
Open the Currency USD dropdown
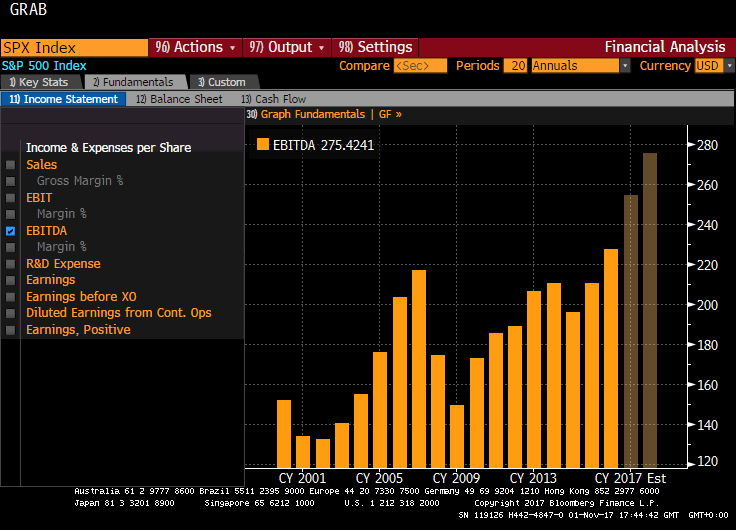(x=712, y=66)
